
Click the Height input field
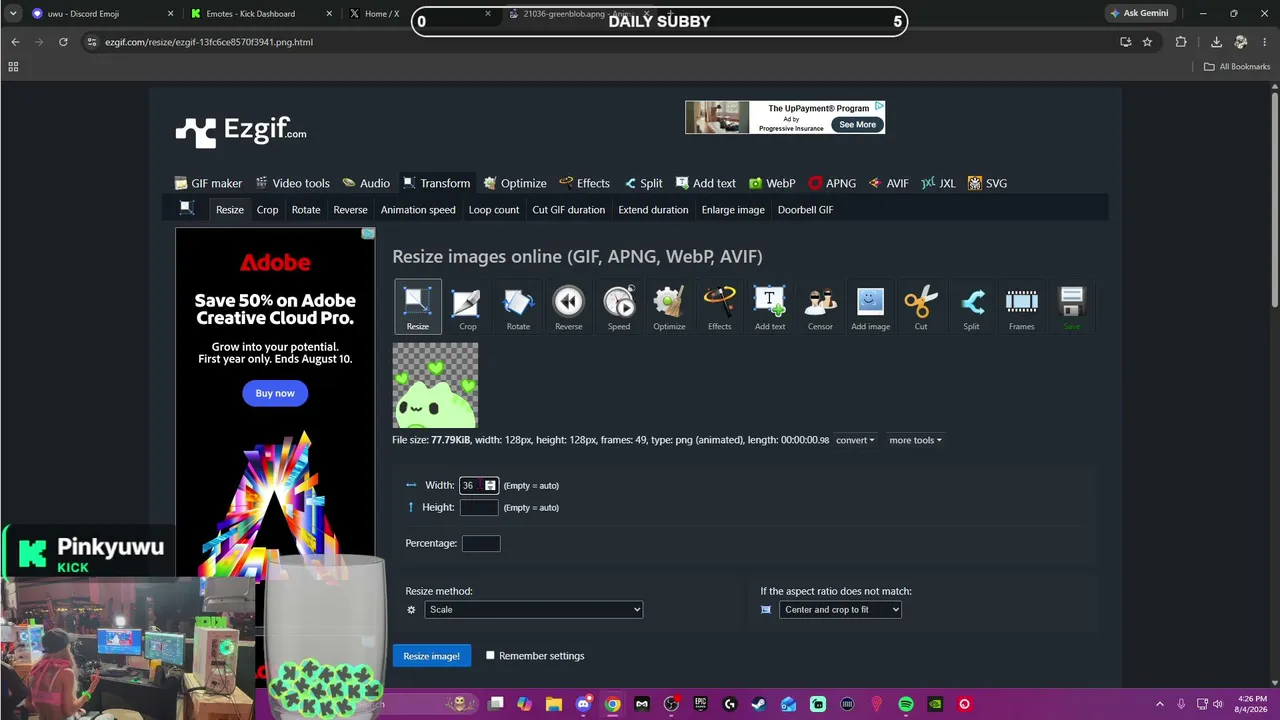(478, 507)
